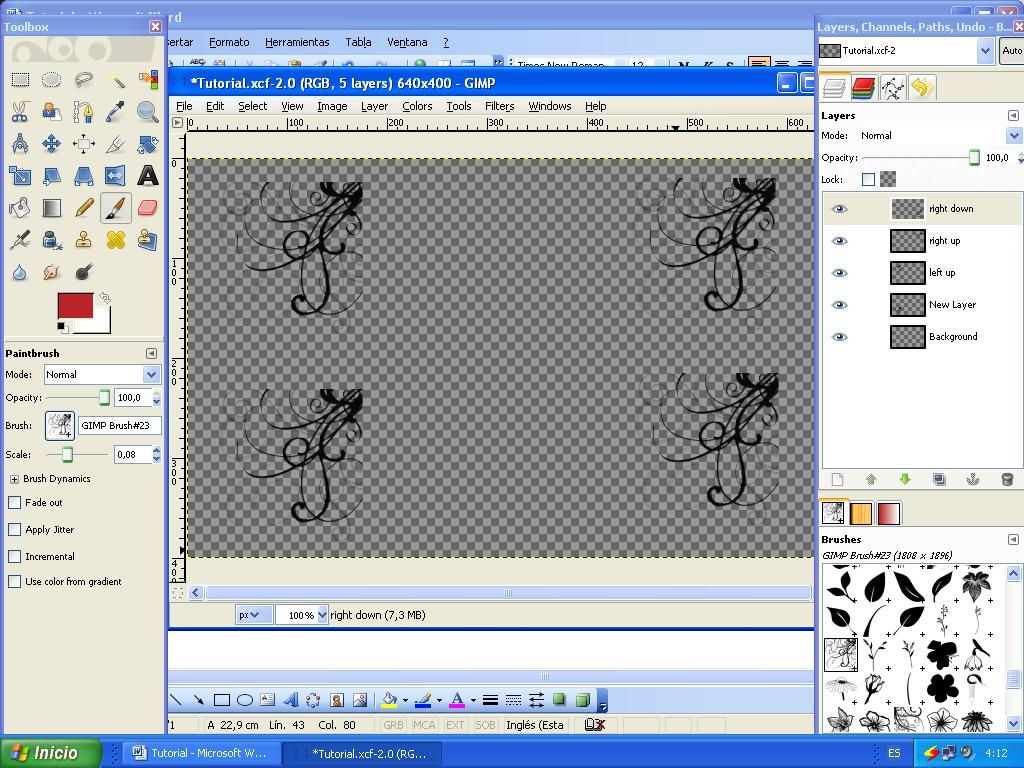The width and height of the screenshot is (1024, 768).
Task: Switch to the Paths tab in Layers dialog
Action: coord(894,87)
